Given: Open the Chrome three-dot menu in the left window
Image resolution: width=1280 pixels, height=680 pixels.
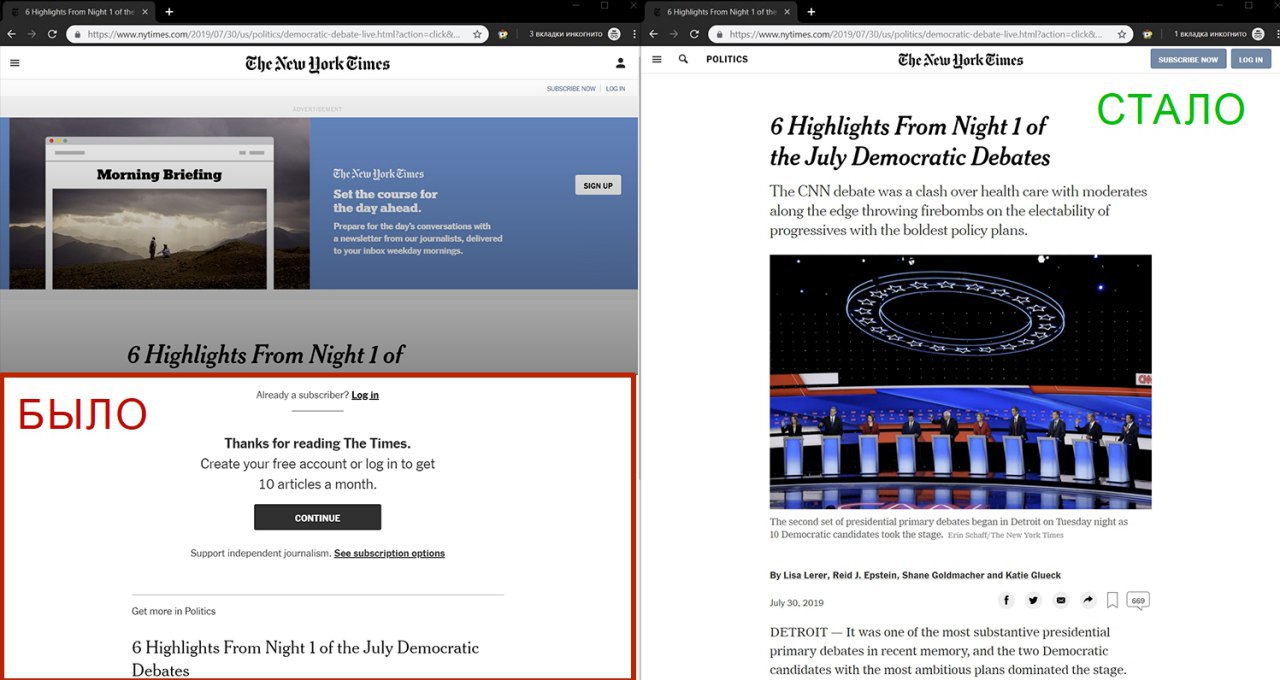Looking at the screenshot, I should point(634,34).
